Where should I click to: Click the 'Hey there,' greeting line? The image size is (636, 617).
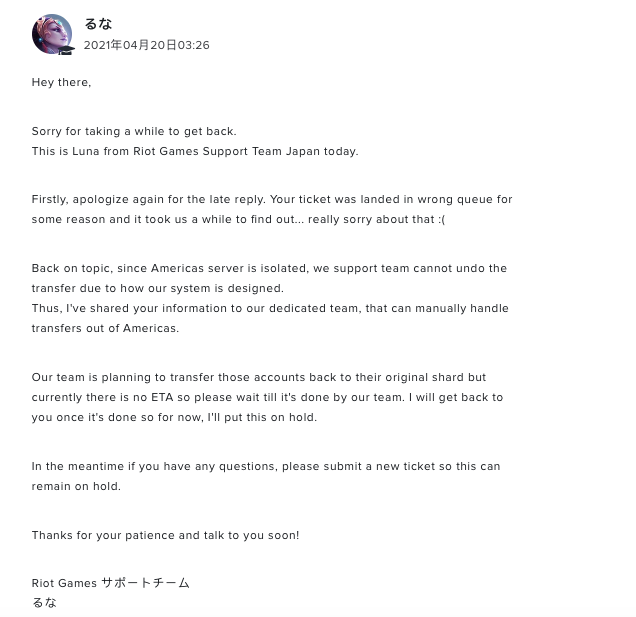click(61, 82)
